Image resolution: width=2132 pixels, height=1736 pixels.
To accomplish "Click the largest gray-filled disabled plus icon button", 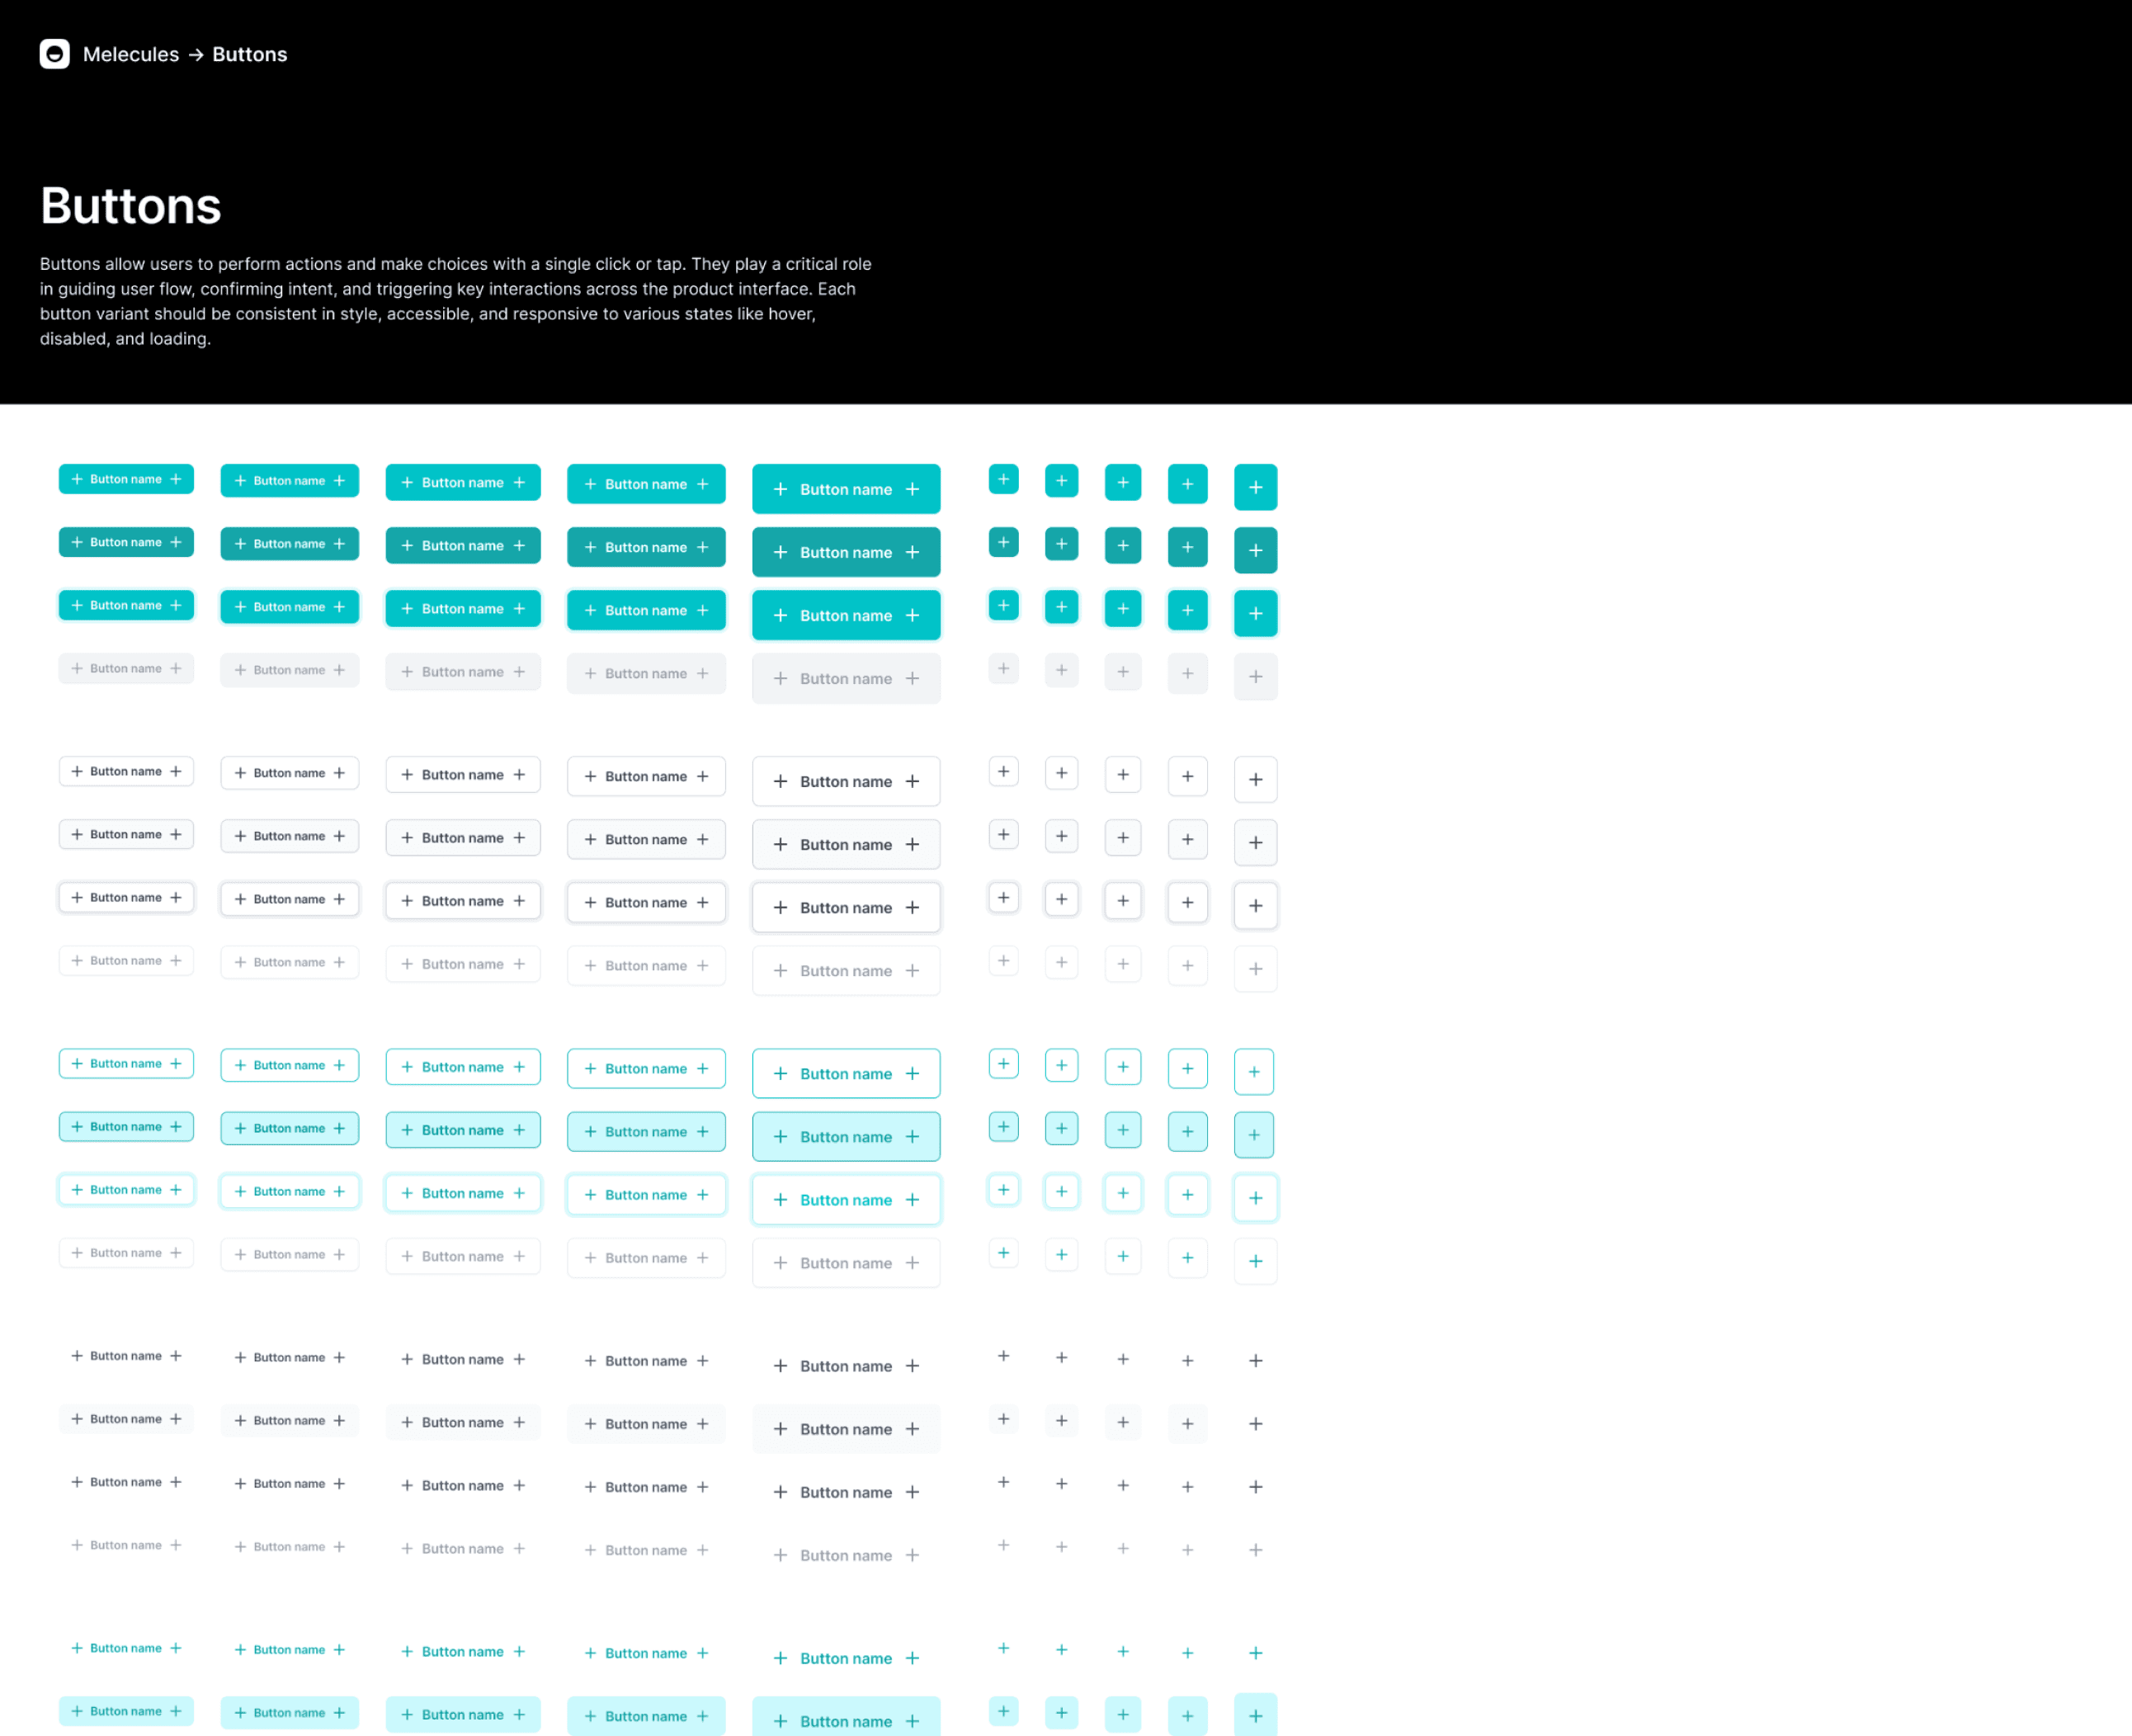I will tap(1255, 677).
